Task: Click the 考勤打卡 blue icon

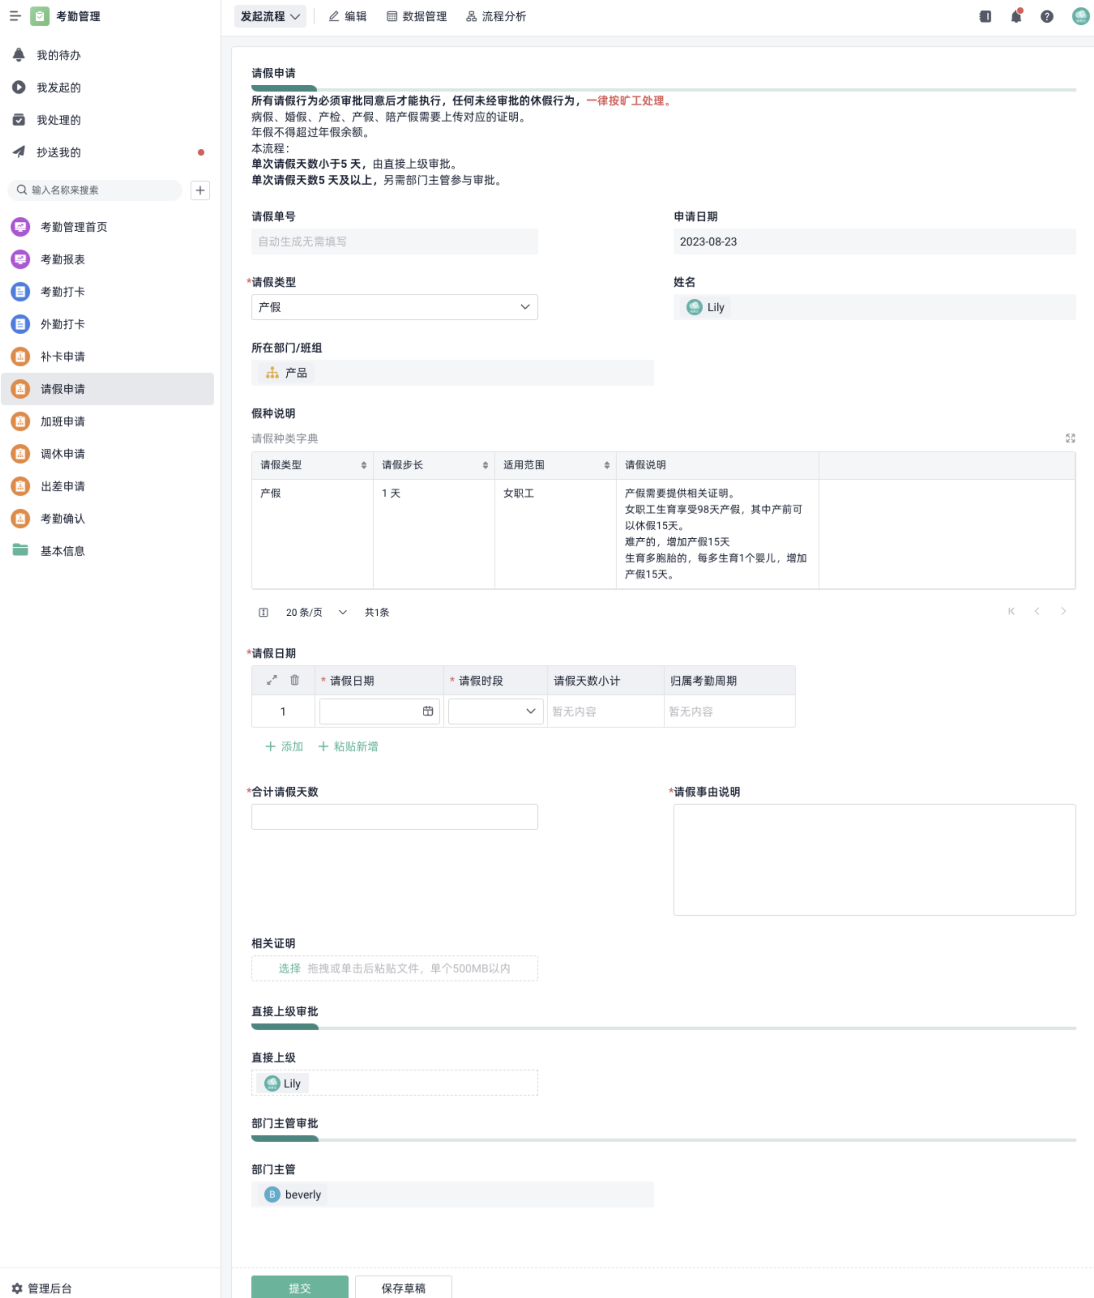Action: [20, 292]
